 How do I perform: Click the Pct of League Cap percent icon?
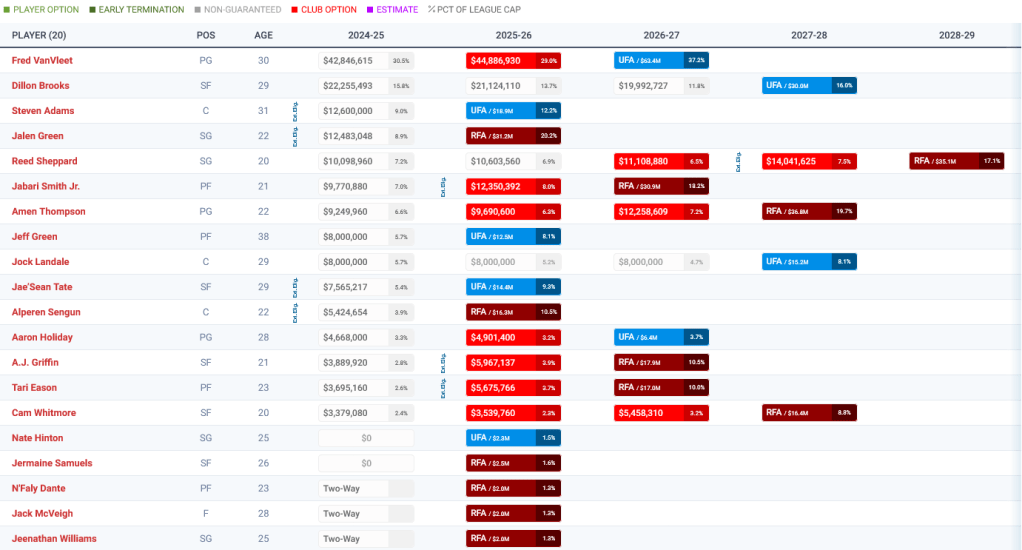coord(432,10)
